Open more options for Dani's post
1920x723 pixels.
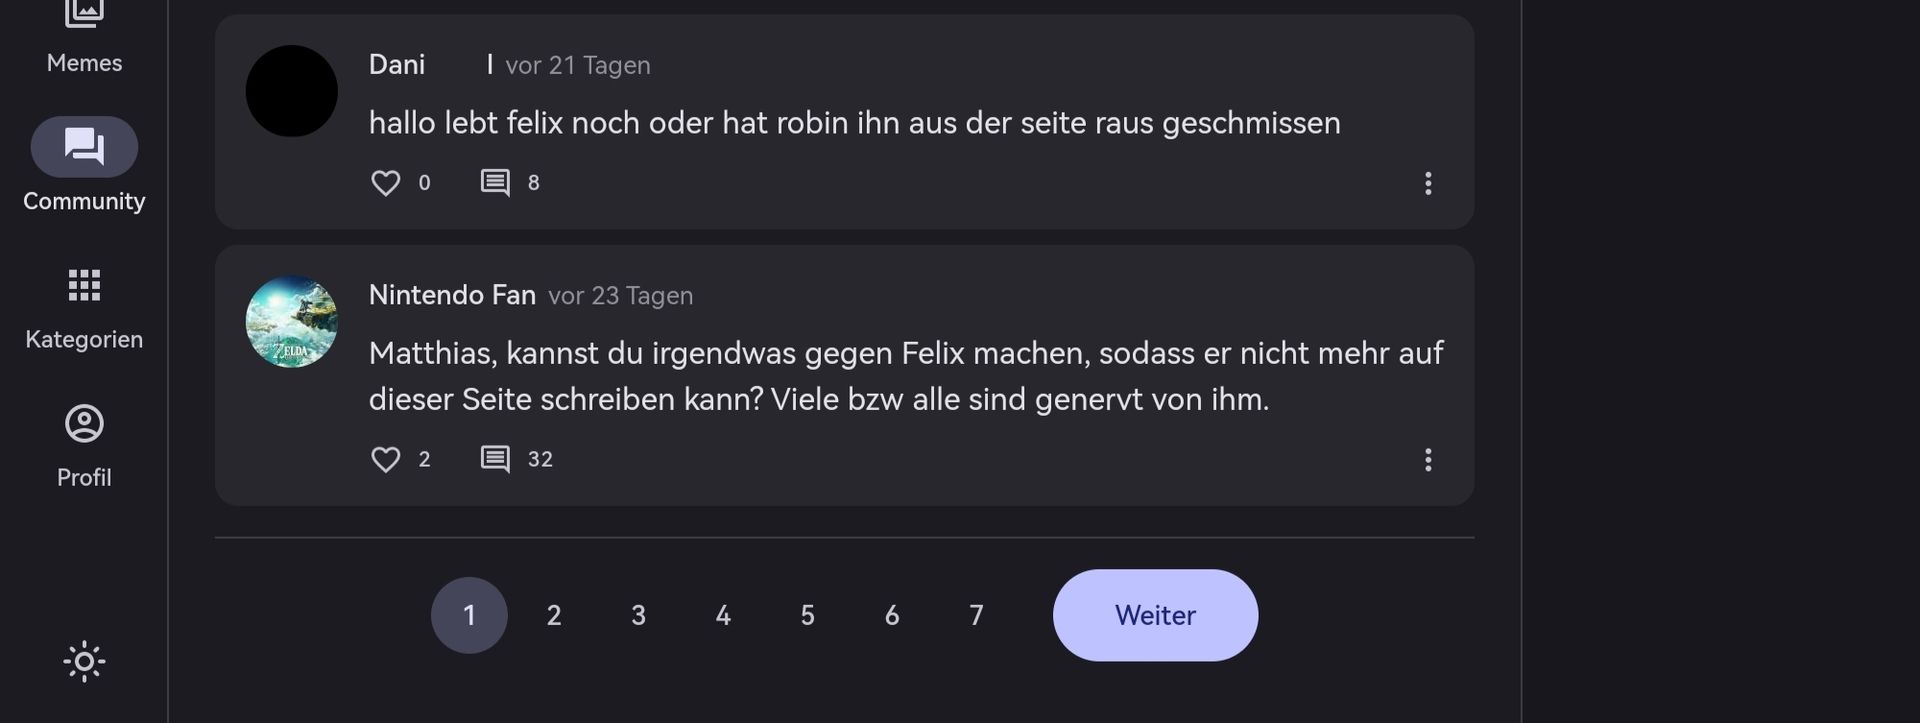pyautogui.click(x=1428, y=183)
